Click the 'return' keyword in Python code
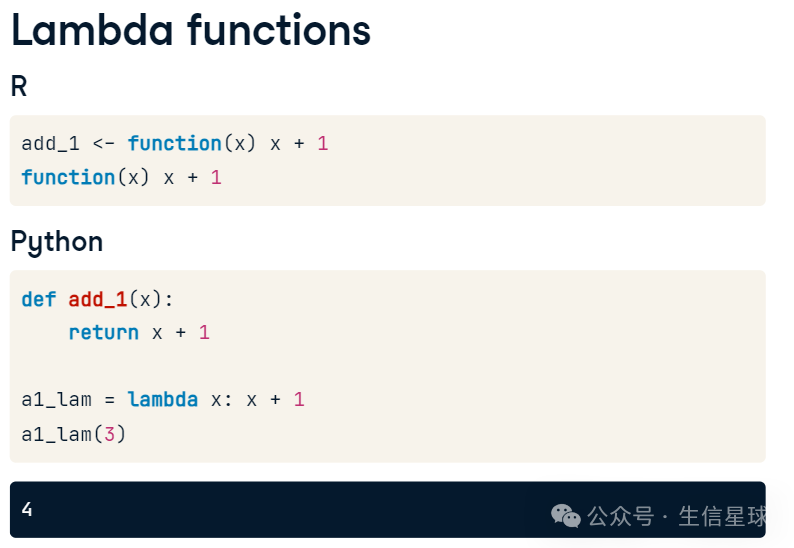Viewport: 794px width, 548px height. 103,333
